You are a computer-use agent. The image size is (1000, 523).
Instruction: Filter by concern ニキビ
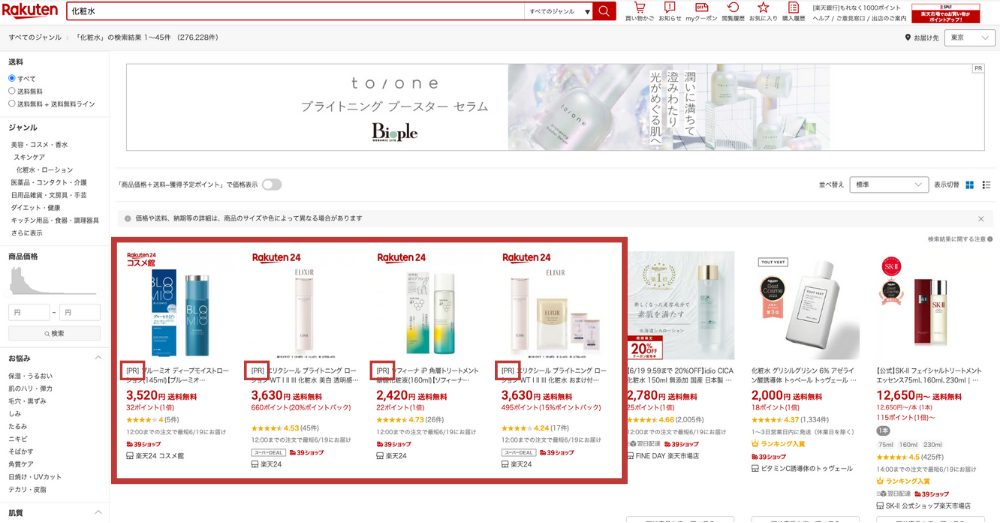click(18, 439)
